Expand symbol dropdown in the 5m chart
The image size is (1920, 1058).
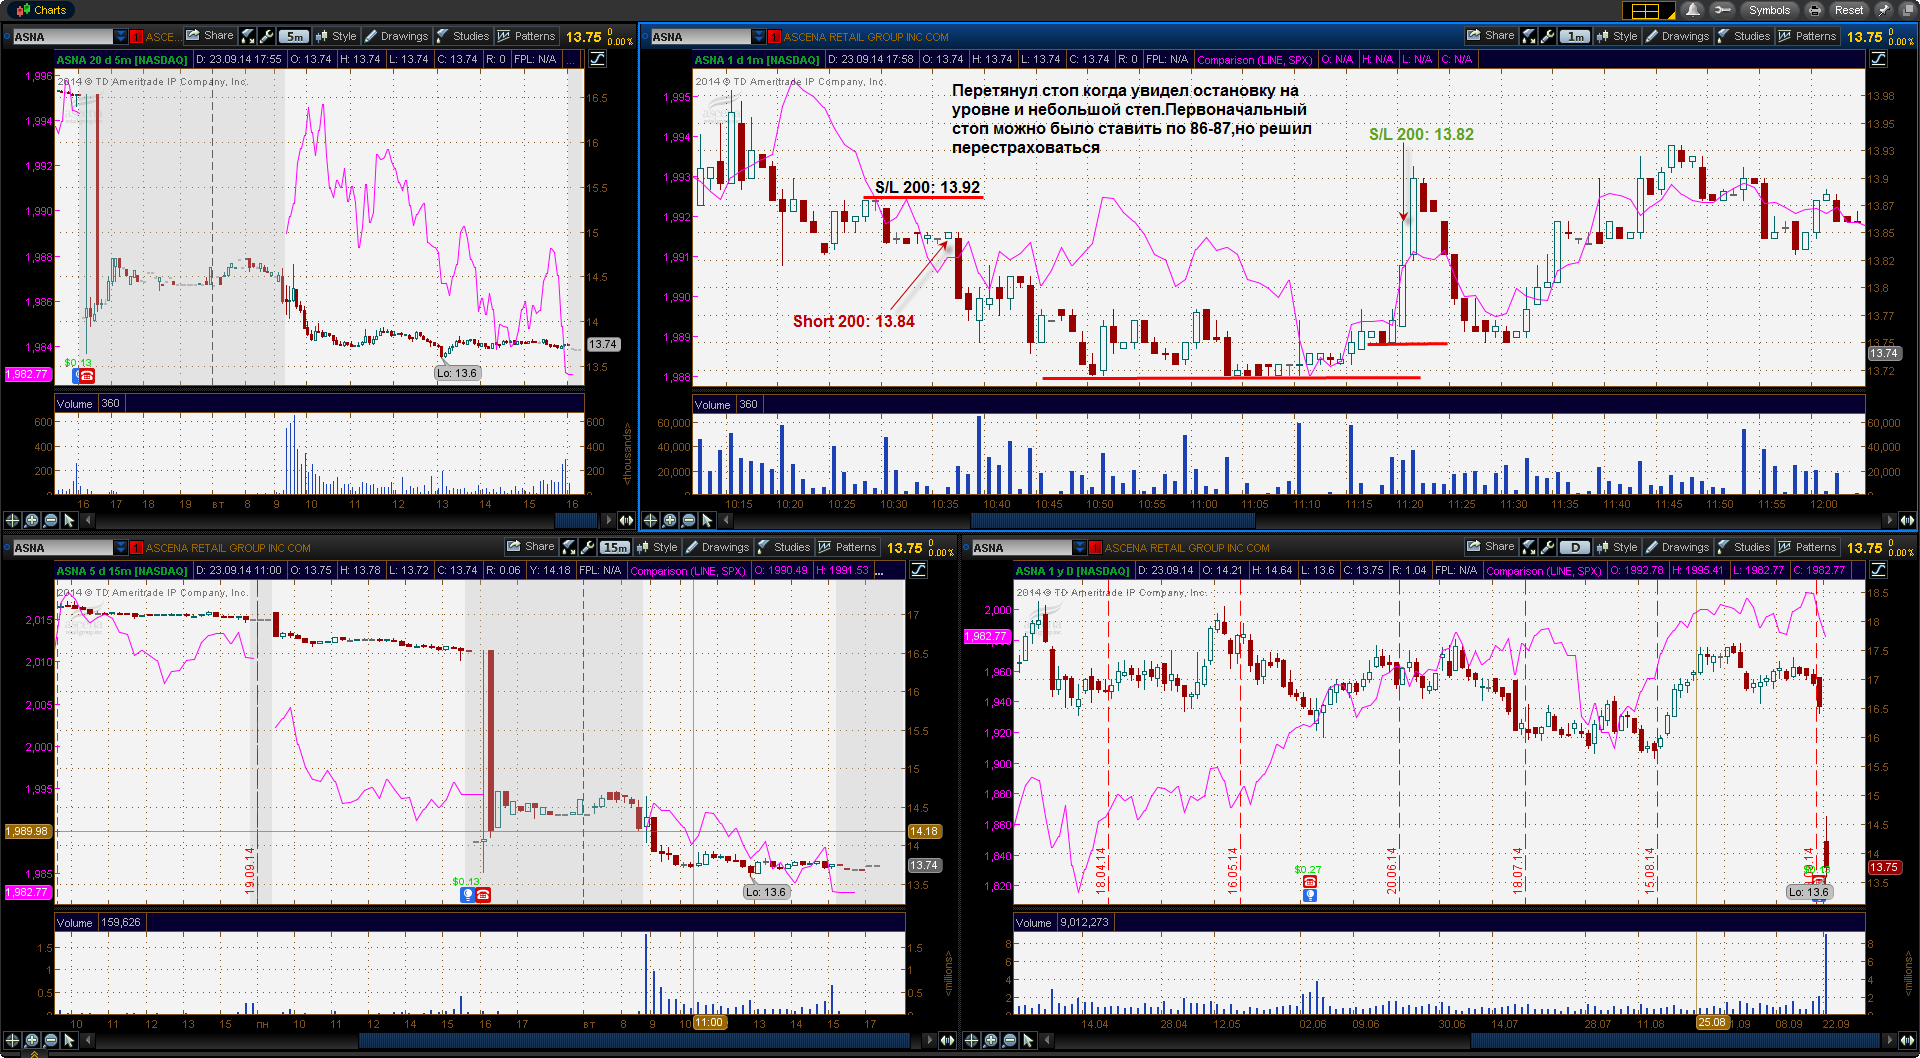(x=121, y=37)
